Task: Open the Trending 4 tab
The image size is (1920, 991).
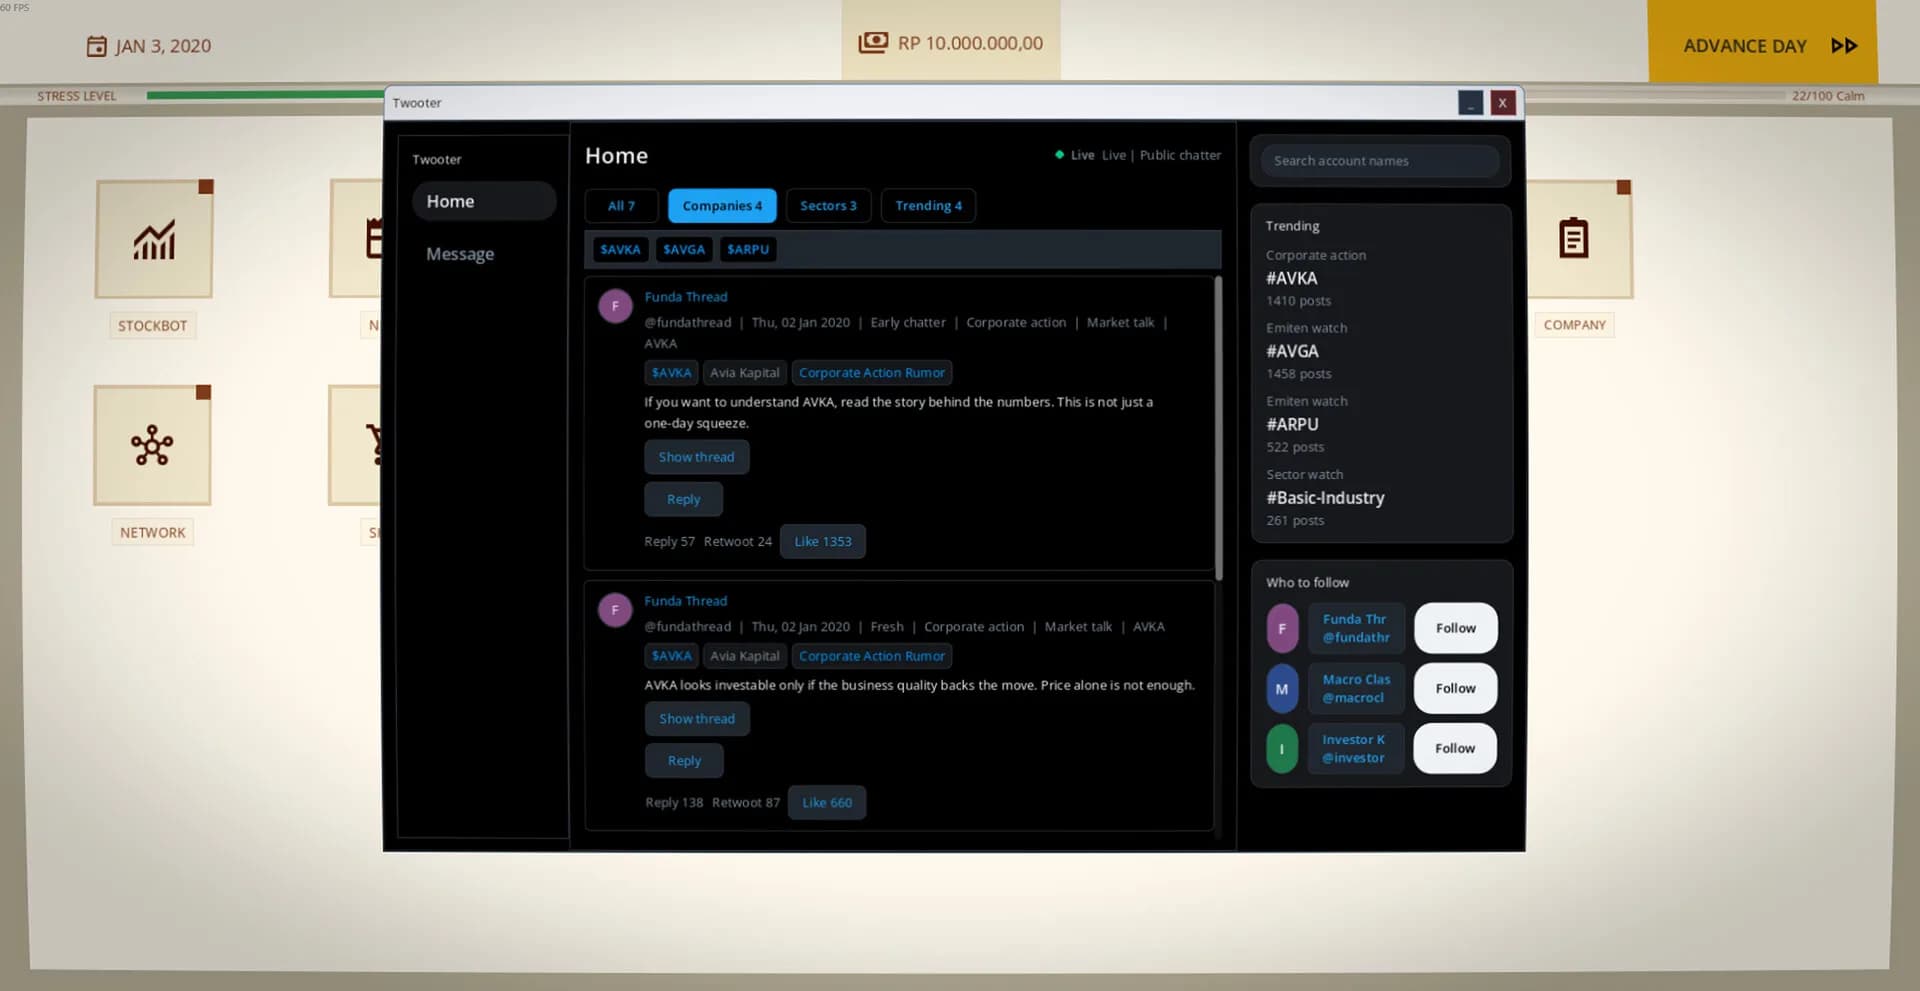Action: (x=928, y=206)
